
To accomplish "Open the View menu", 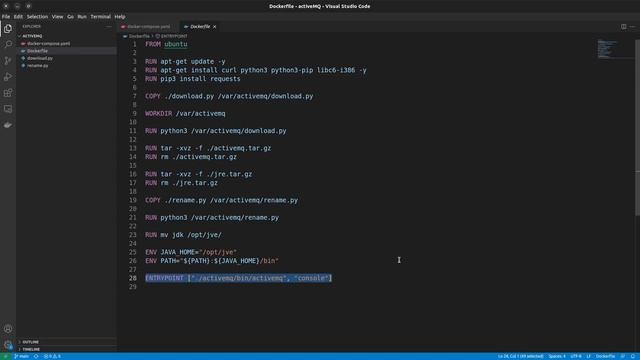I will point(57,17).
